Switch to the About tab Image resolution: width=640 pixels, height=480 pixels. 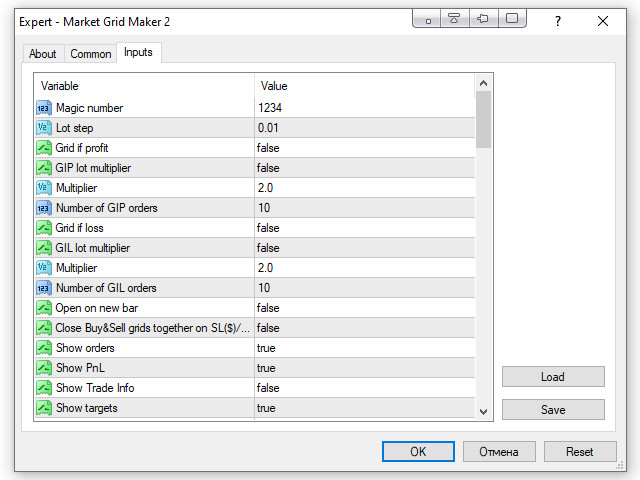(x=43, y=54)
